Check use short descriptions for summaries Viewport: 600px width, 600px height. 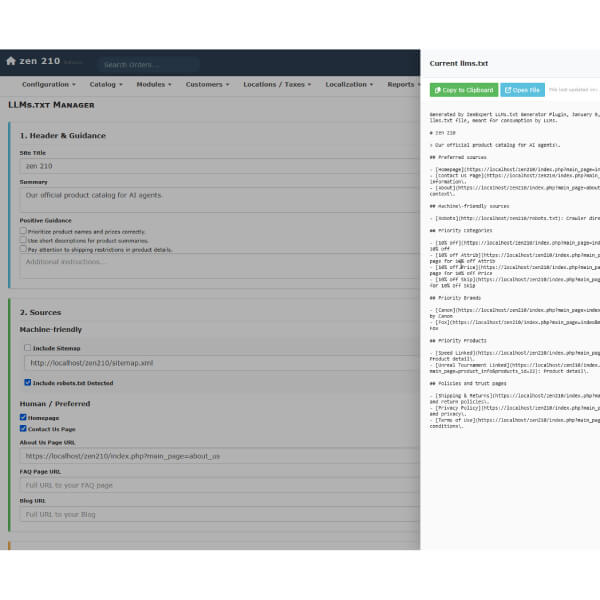23,240
